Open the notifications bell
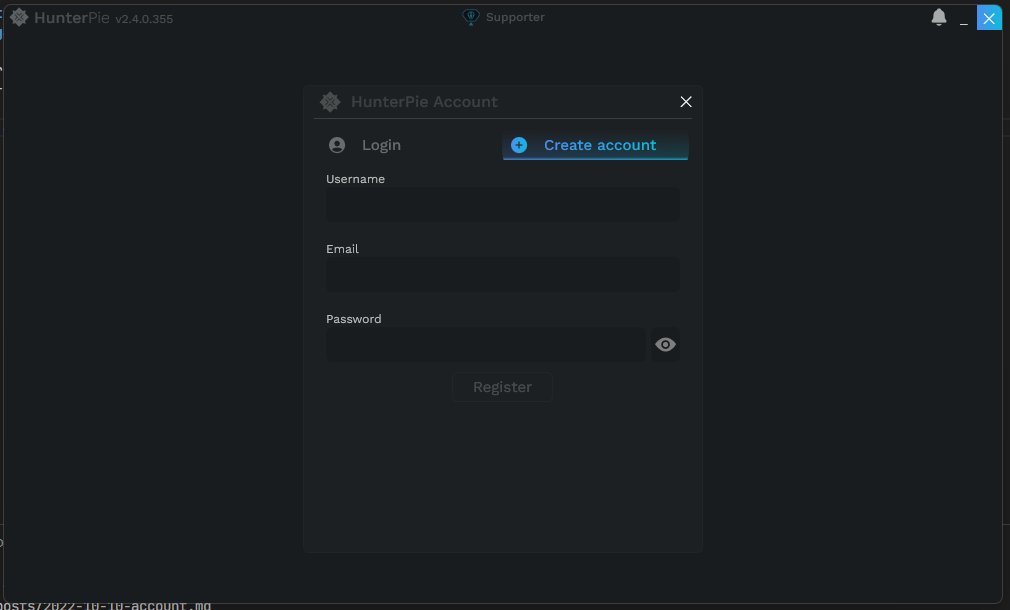The image size is (1010, 610). 939,17
